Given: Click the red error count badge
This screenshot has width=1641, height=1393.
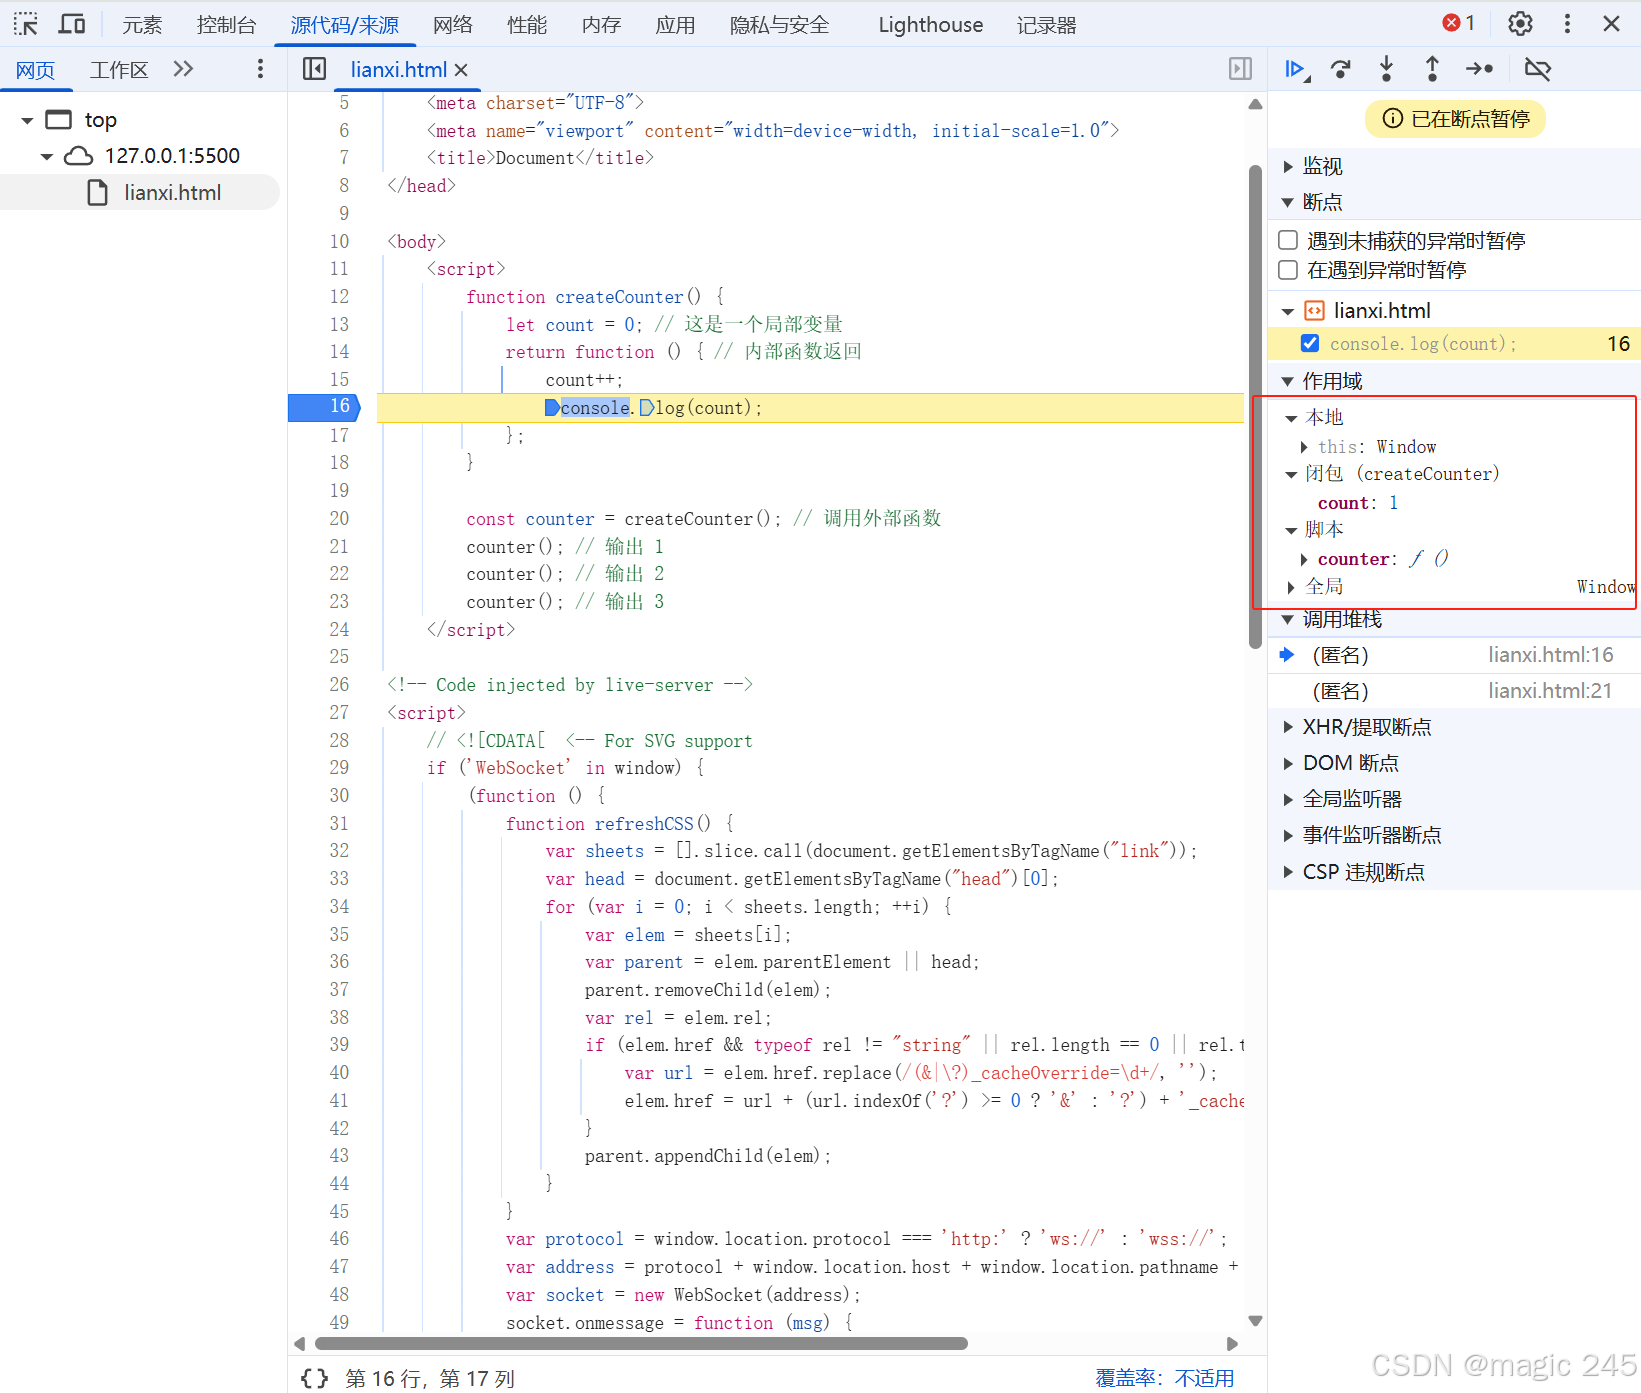Looking at the screenshot, I should [1459, 23].
